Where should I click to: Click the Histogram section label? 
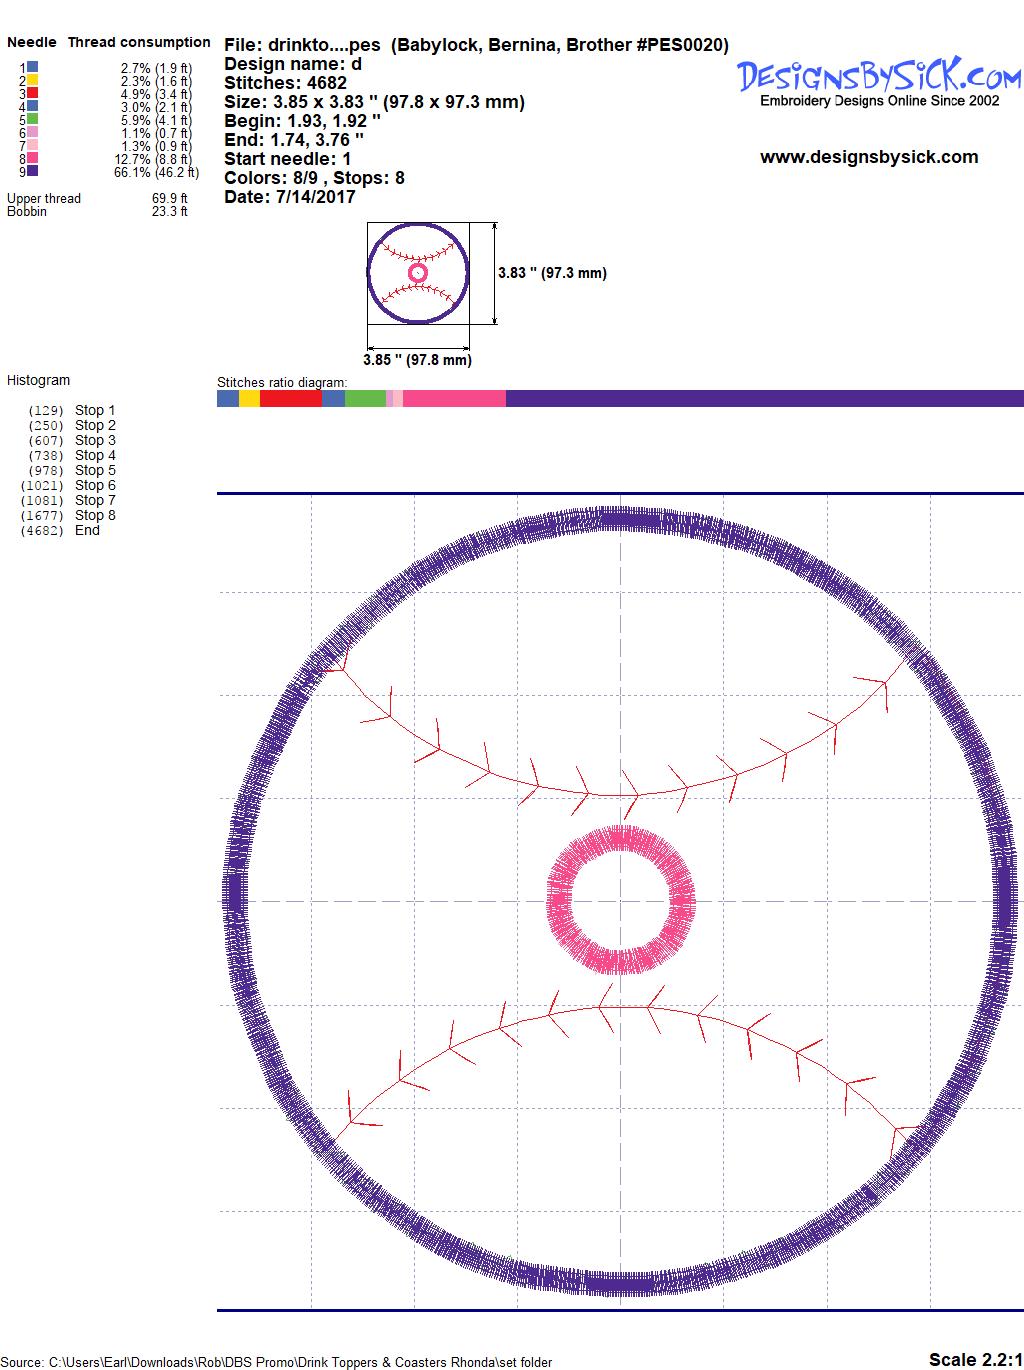coord(39,380)
